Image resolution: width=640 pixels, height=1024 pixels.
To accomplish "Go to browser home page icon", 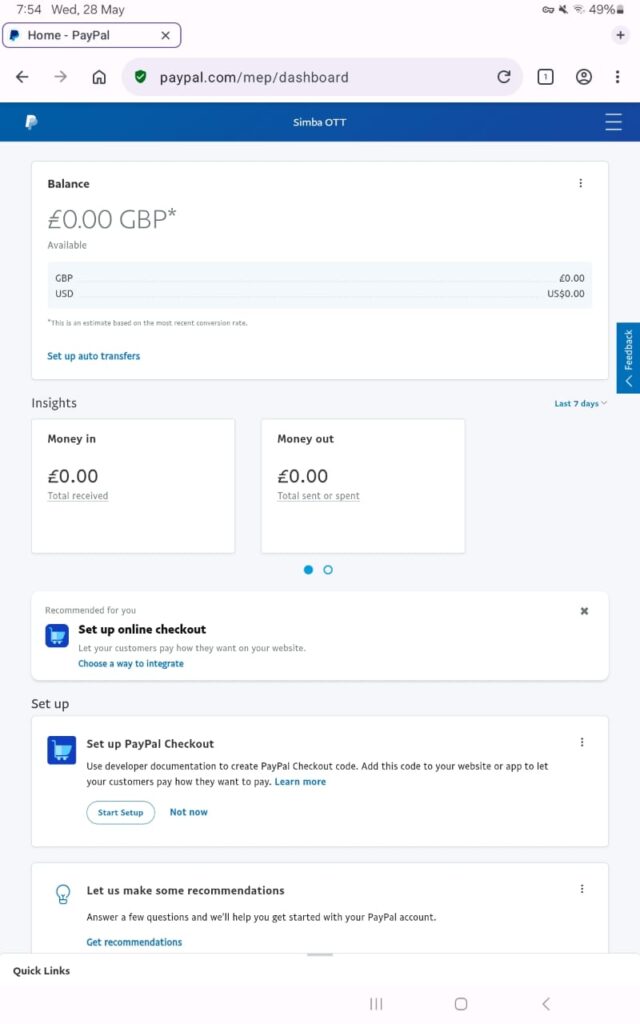I will 99,77.
